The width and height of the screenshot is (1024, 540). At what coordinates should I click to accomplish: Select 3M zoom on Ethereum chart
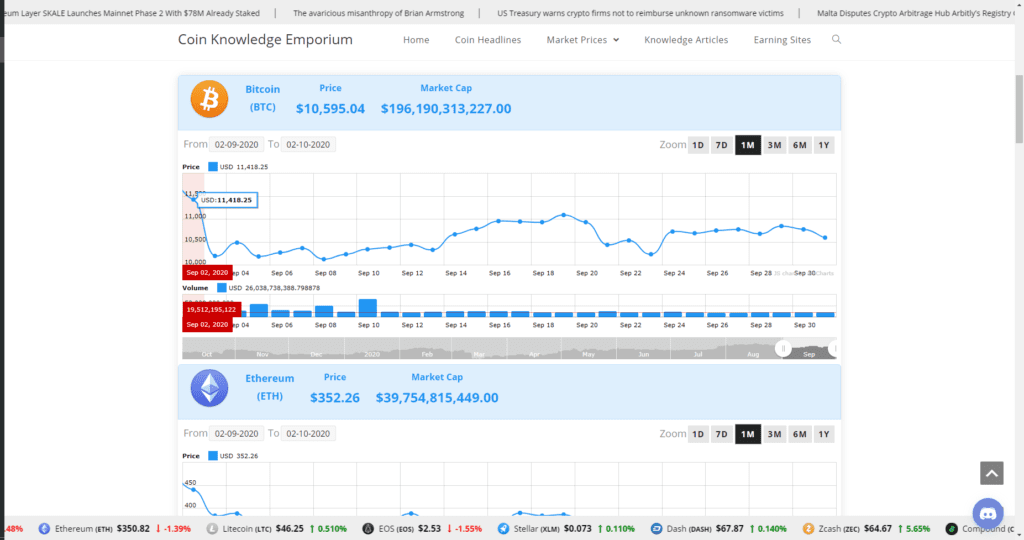pos(775,434)
